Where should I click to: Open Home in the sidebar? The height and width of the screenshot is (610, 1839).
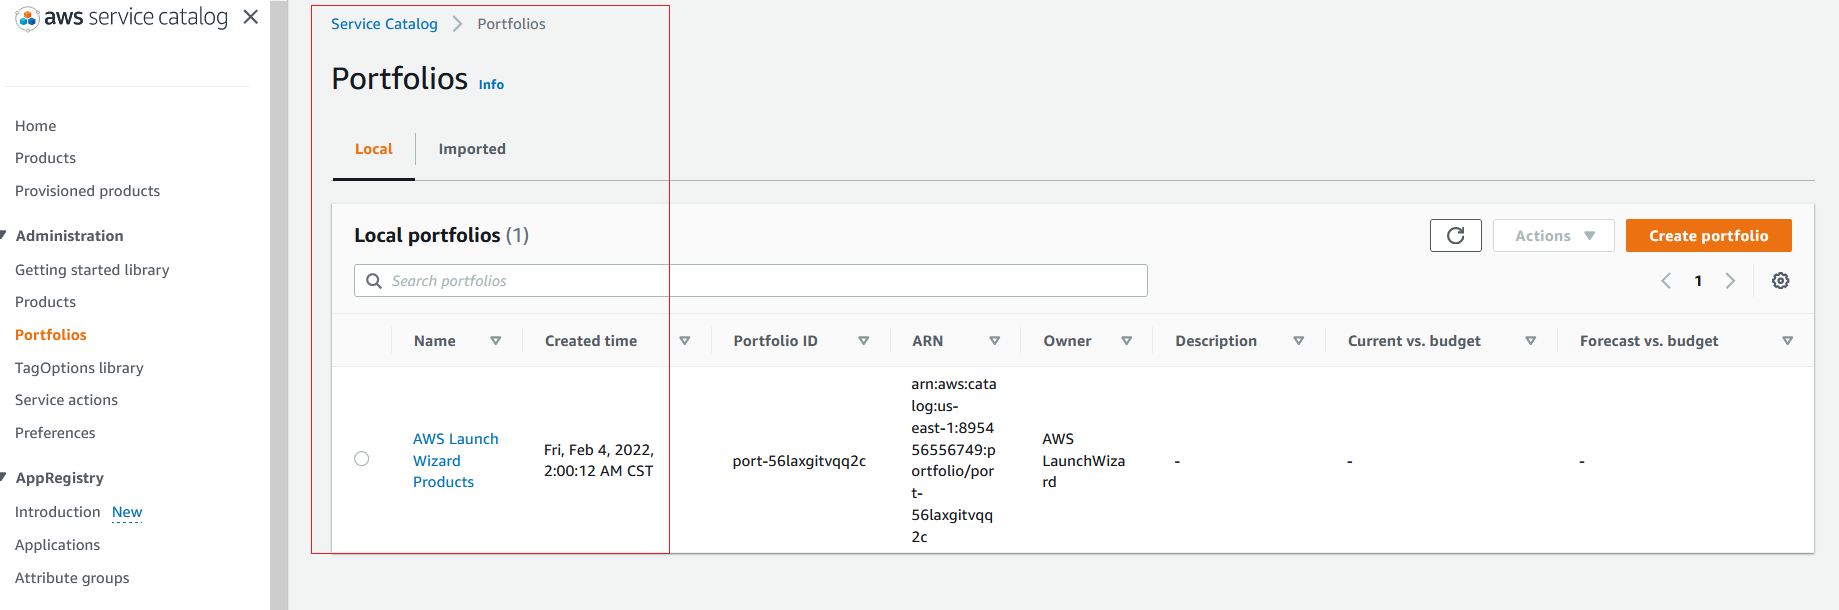coord(36,126)
